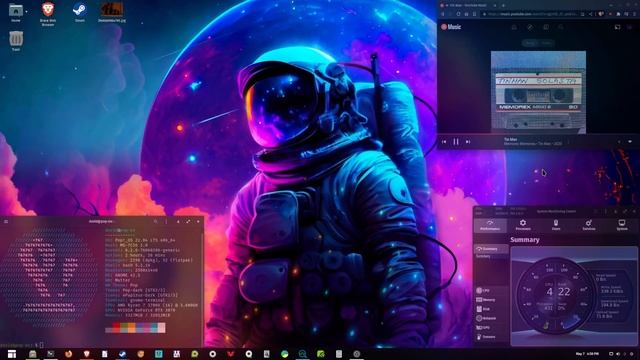Click the grey gear icon in taskbar

pyautogui.click(x=356, y=354)
